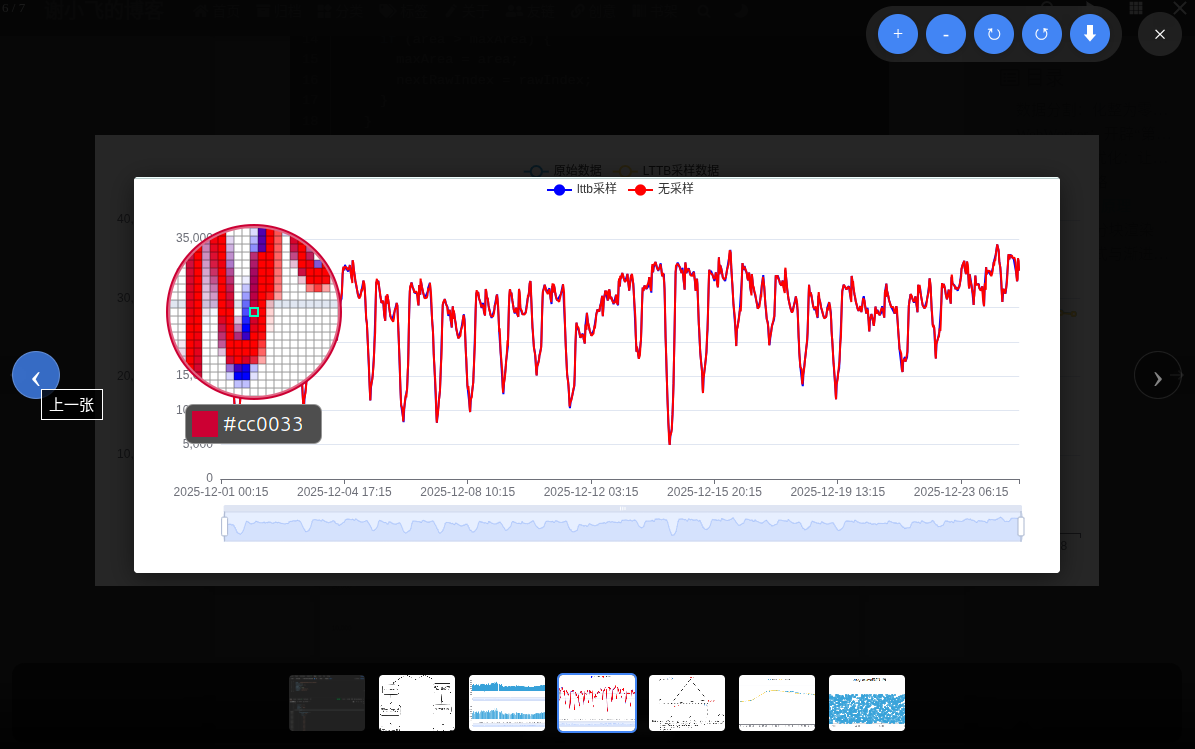Image resolution: width=1195 pixels, height=749 pixels.
Task: Select the blue bar chart thumbnail
Action: click(507, 703)
